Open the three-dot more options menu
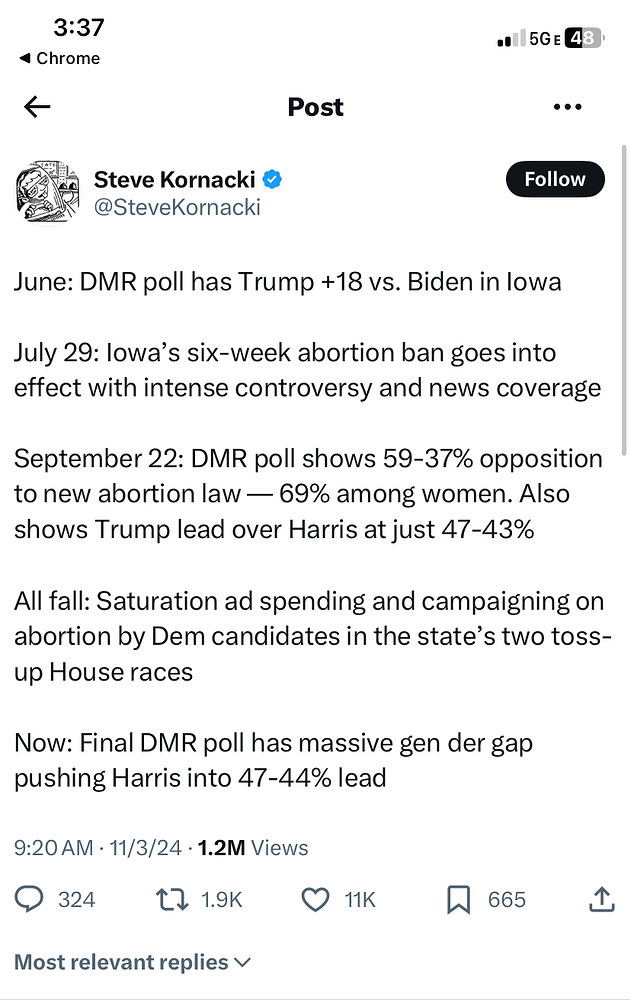The height and width of the screenshot is (1000, 630). point(568,107)
